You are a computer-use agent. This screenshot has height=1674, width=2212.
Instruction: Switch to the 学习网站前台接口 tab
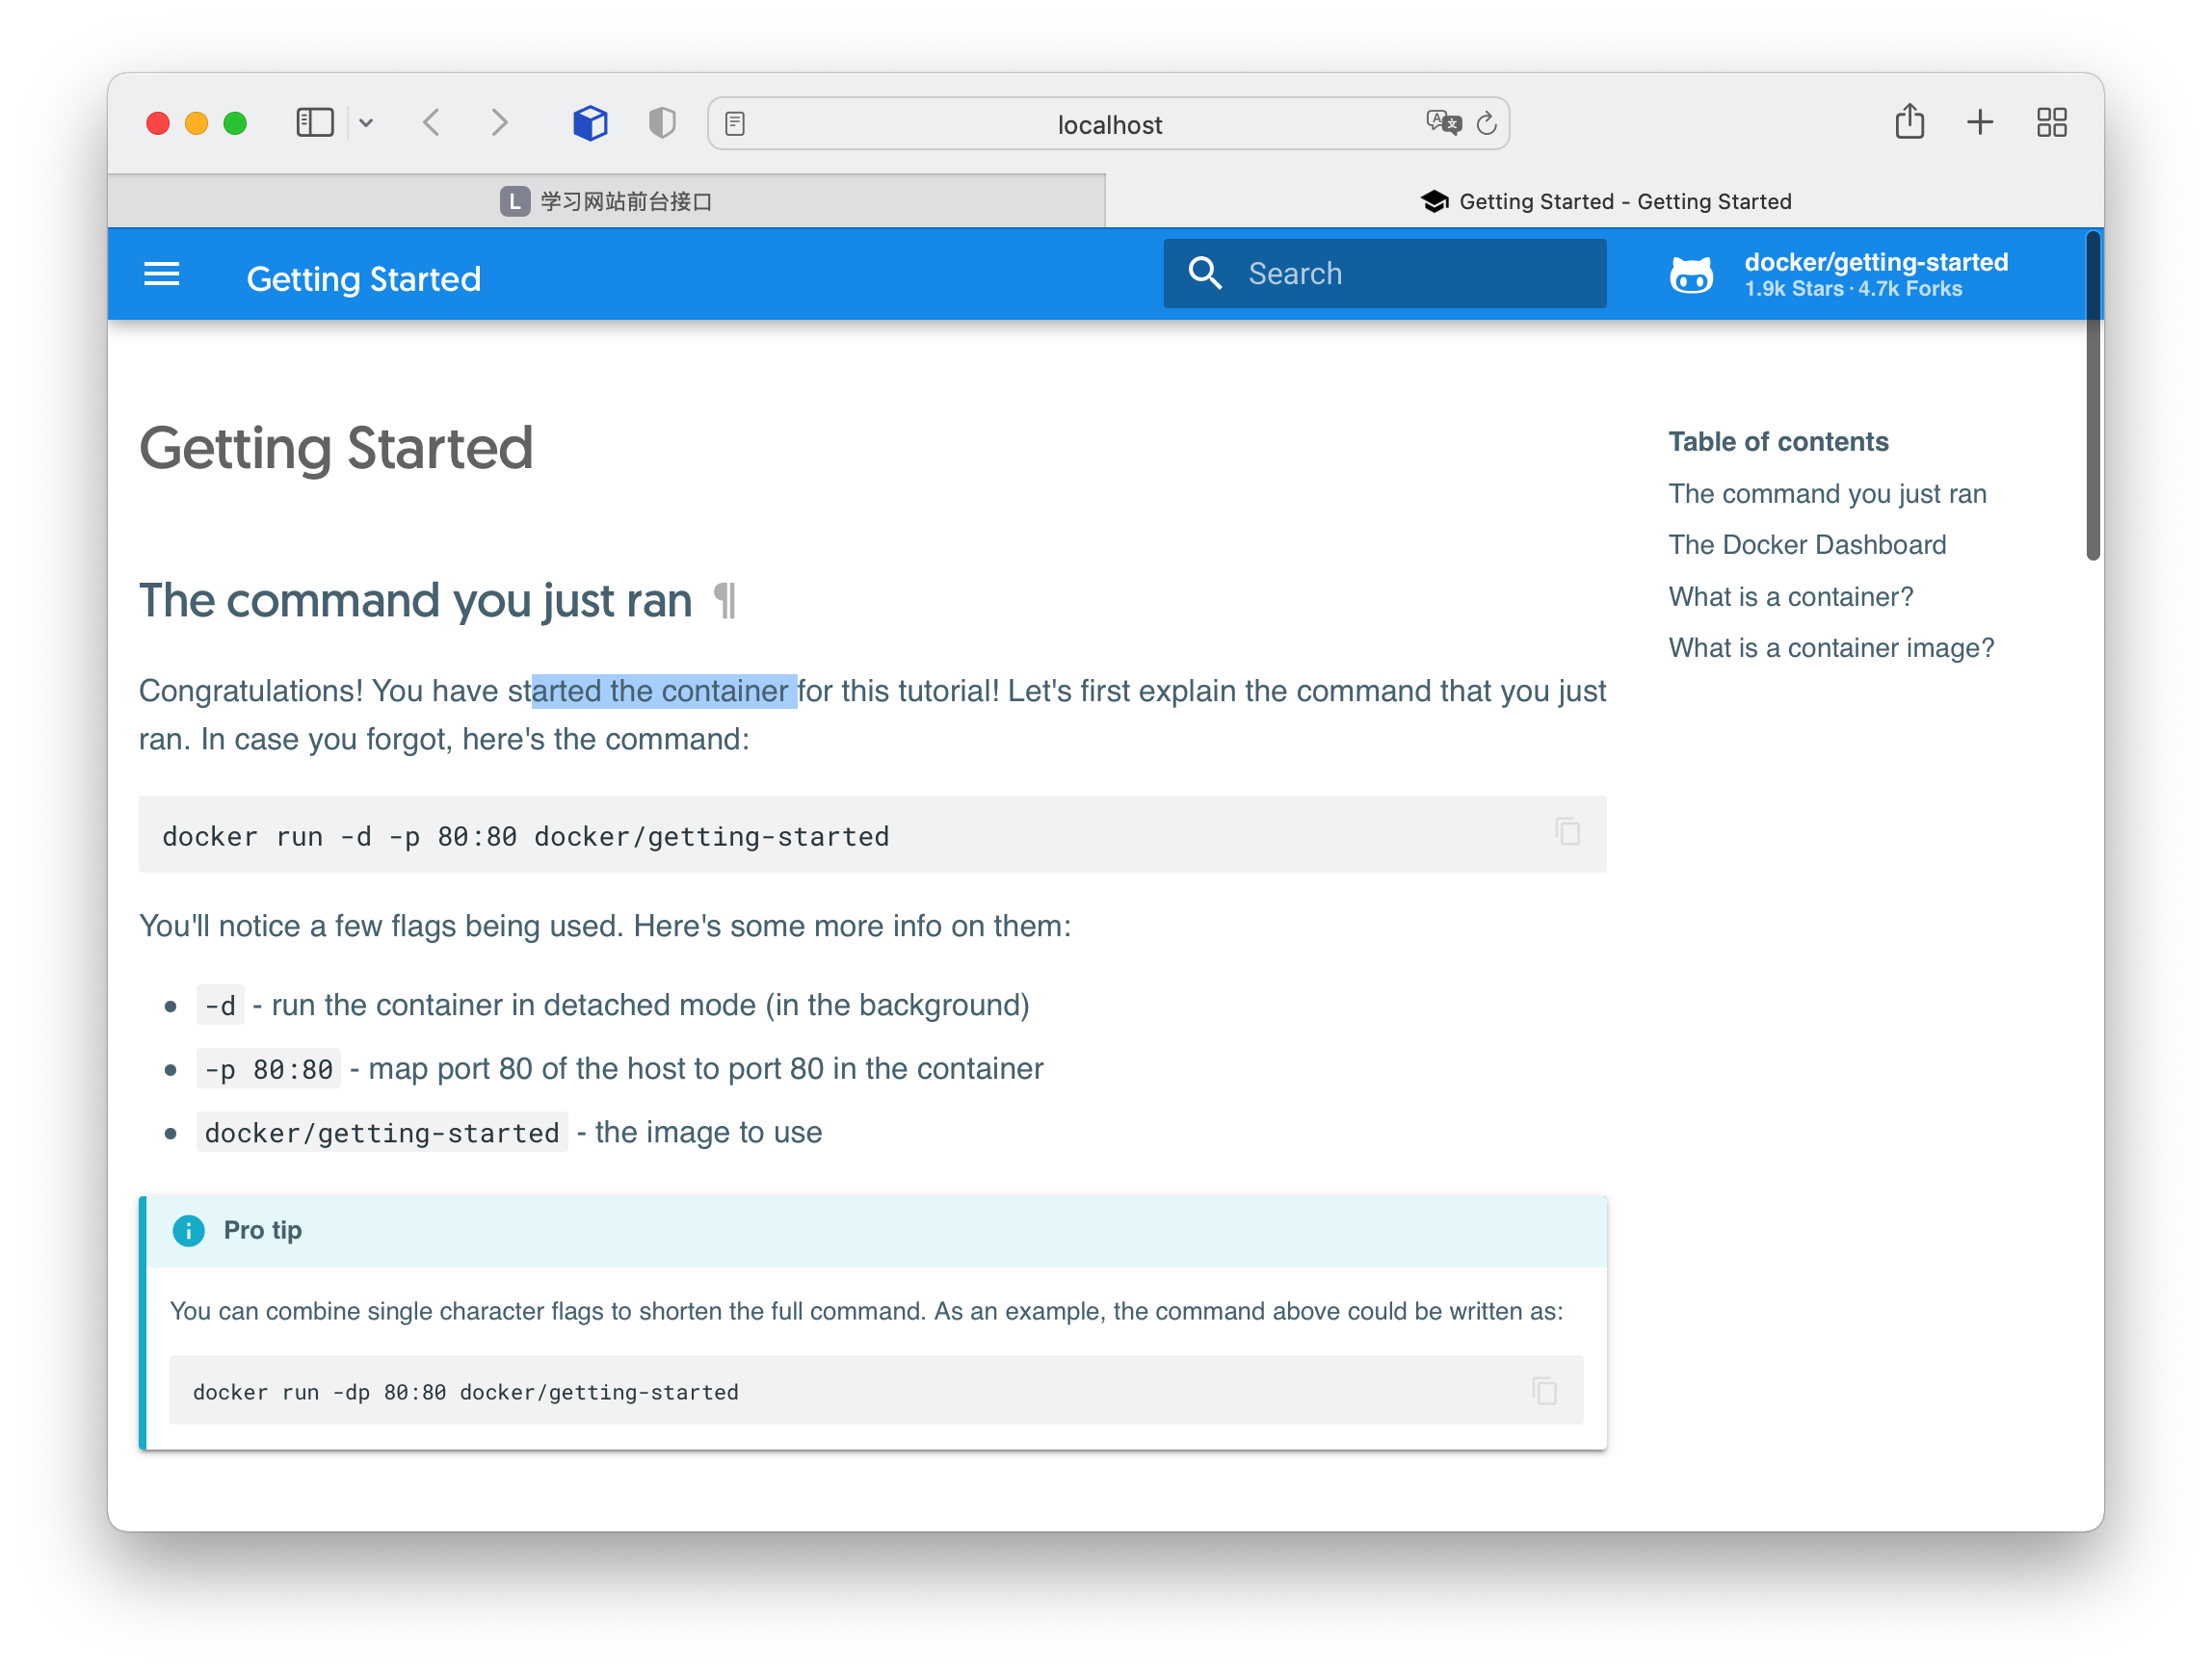(606, 201)
